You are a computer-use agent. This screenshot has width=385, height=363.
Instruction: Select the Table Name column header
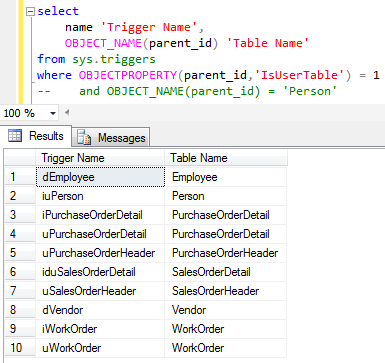click(226, 158)
